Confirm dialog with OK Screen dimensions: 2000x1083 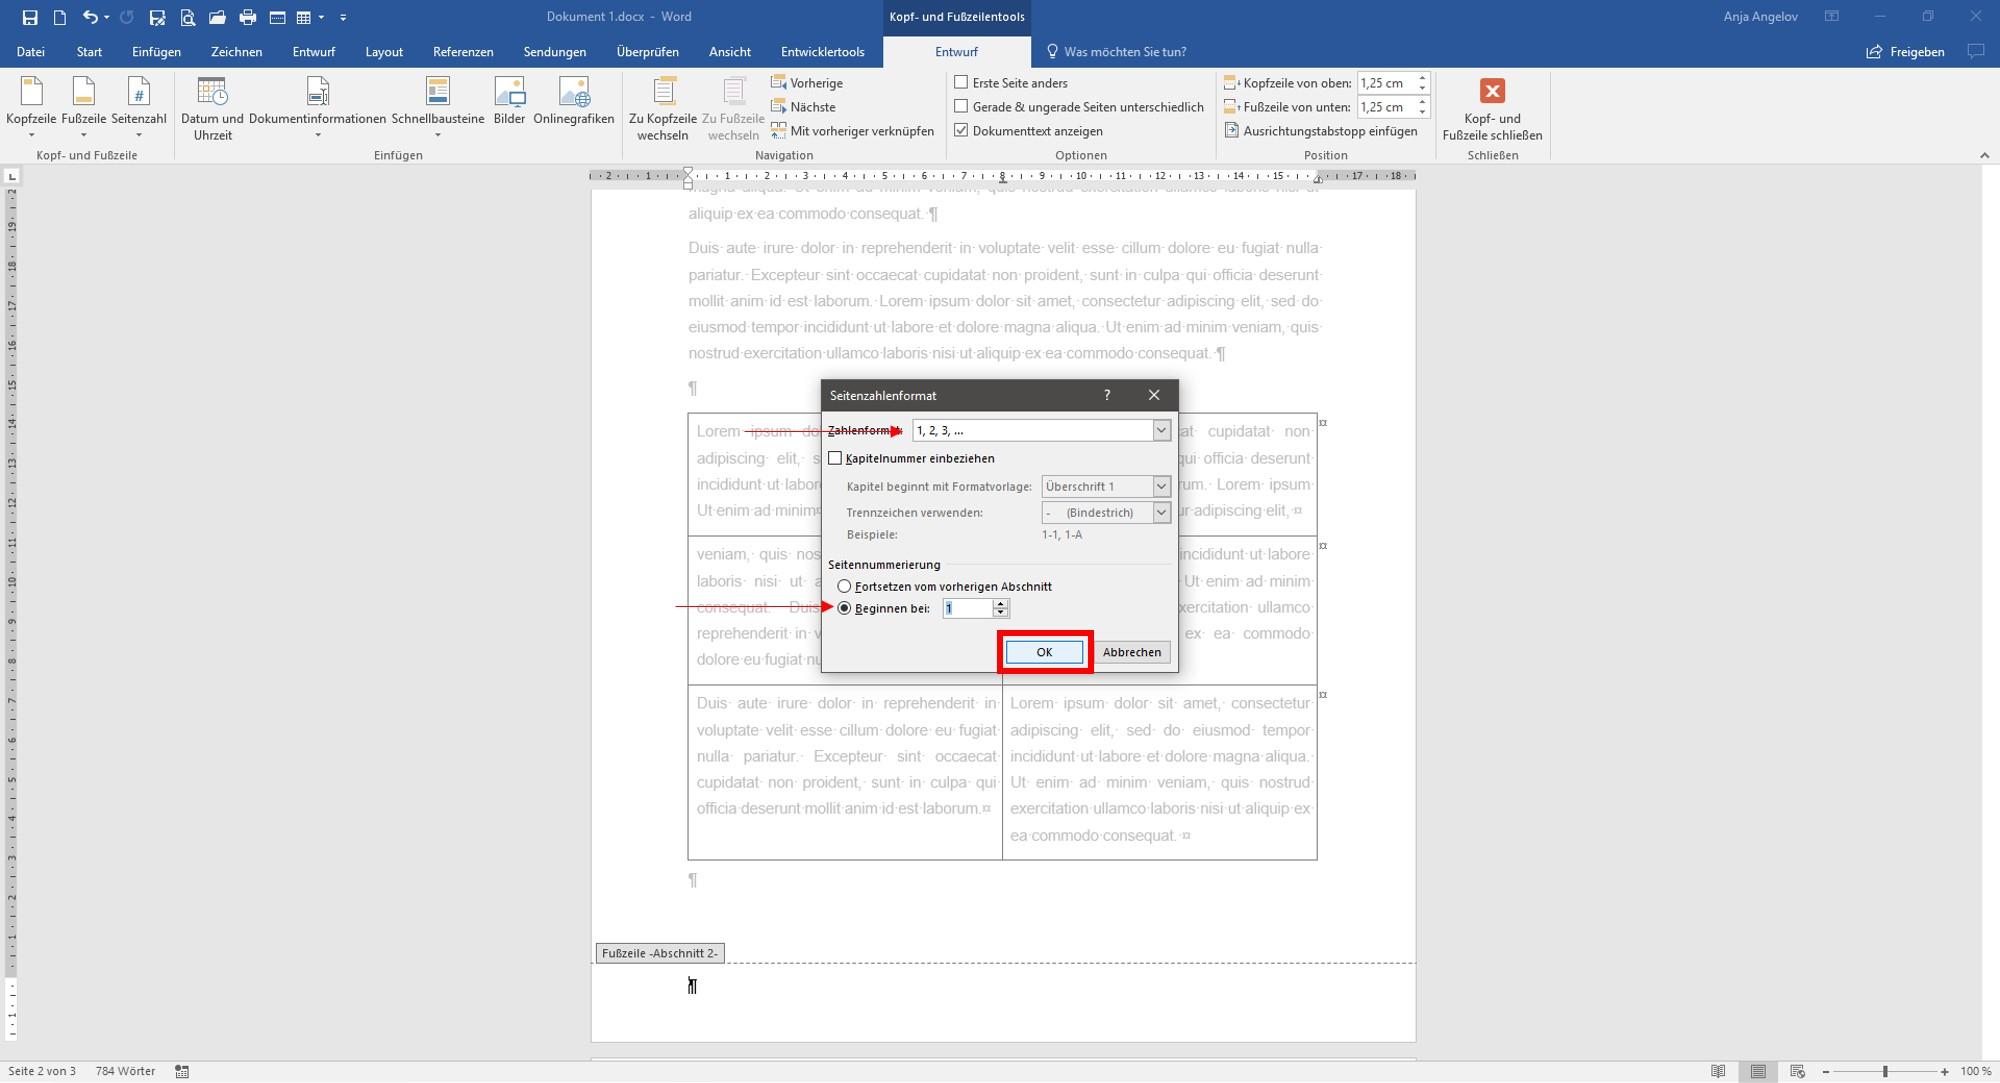(1044, 652)
